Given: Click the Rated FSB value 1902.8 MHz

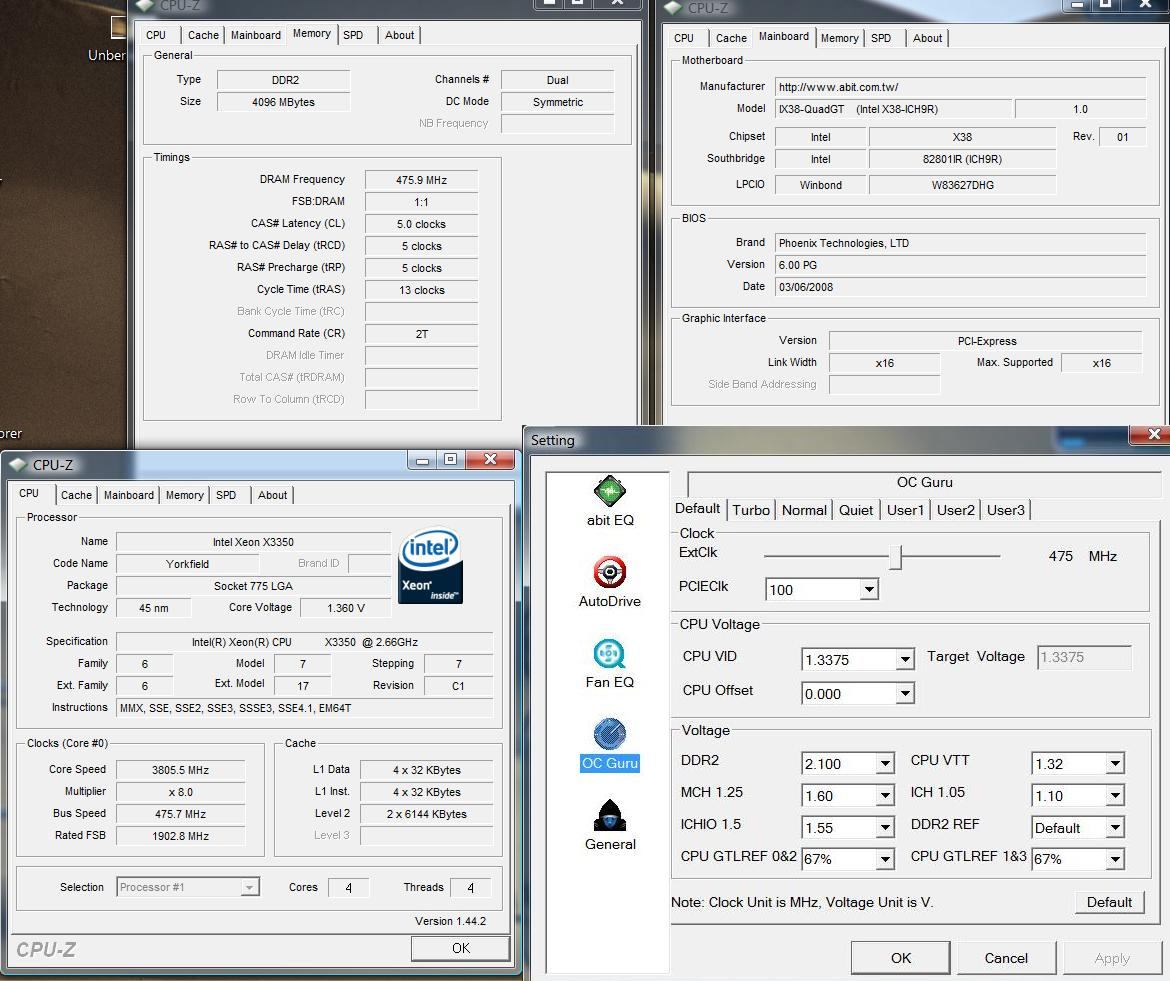Looking at the screenshot, I should coord(181,836).
